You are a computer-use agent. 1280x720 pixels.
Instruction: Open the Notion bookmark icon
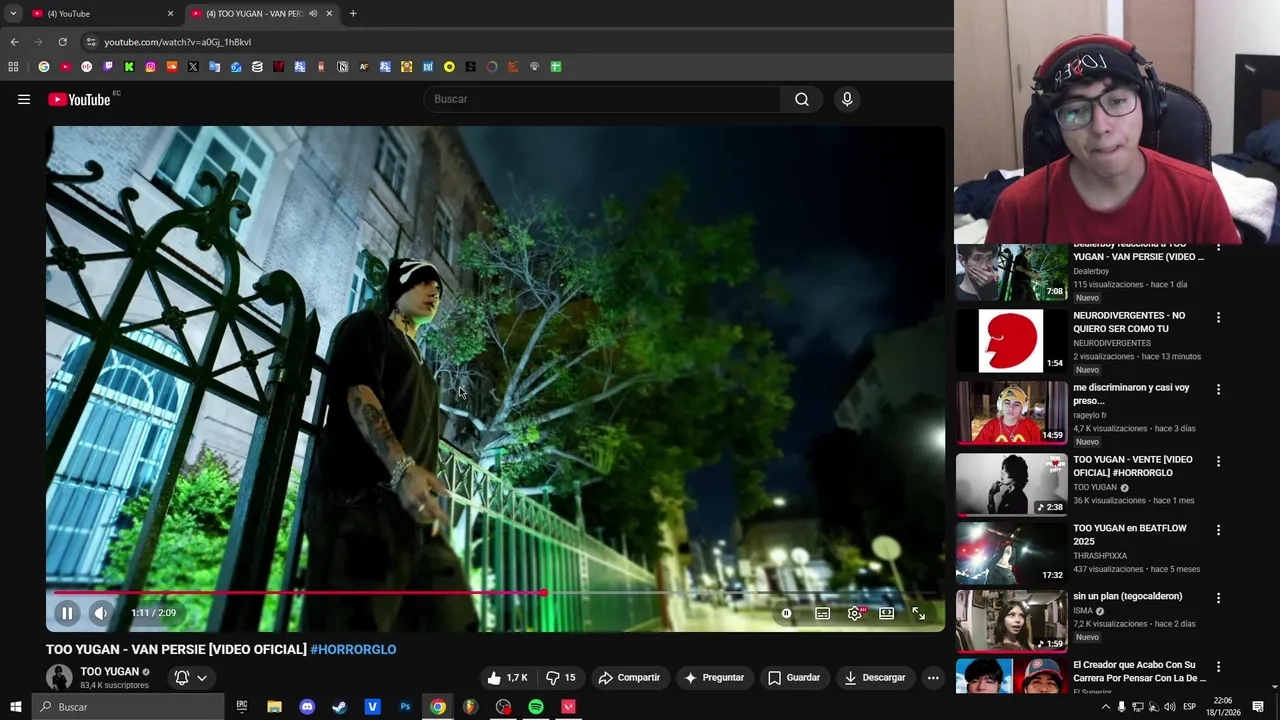click(x=343, y=67)
